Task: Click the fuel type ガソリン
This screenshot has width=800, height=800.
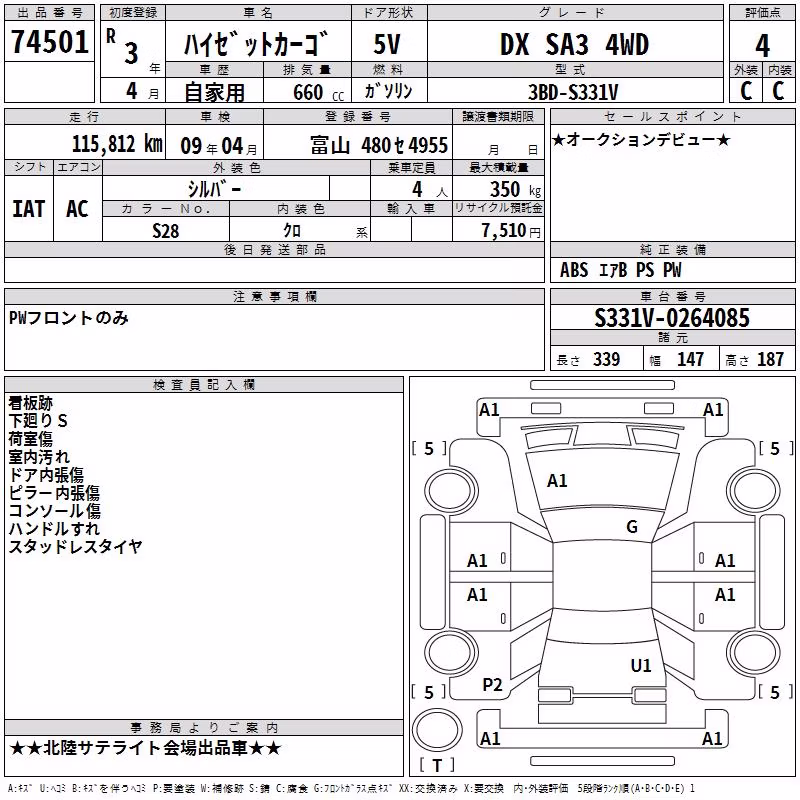Action: (x=388, y=91)
